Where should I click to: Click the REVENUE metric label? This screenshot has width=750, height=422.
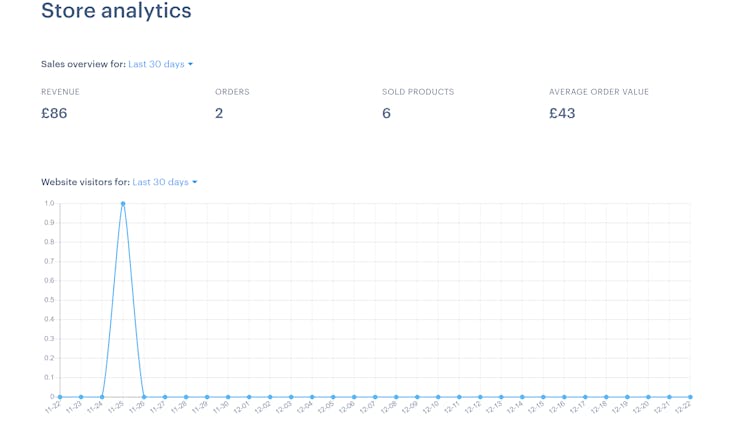click(x=60, y=92)
